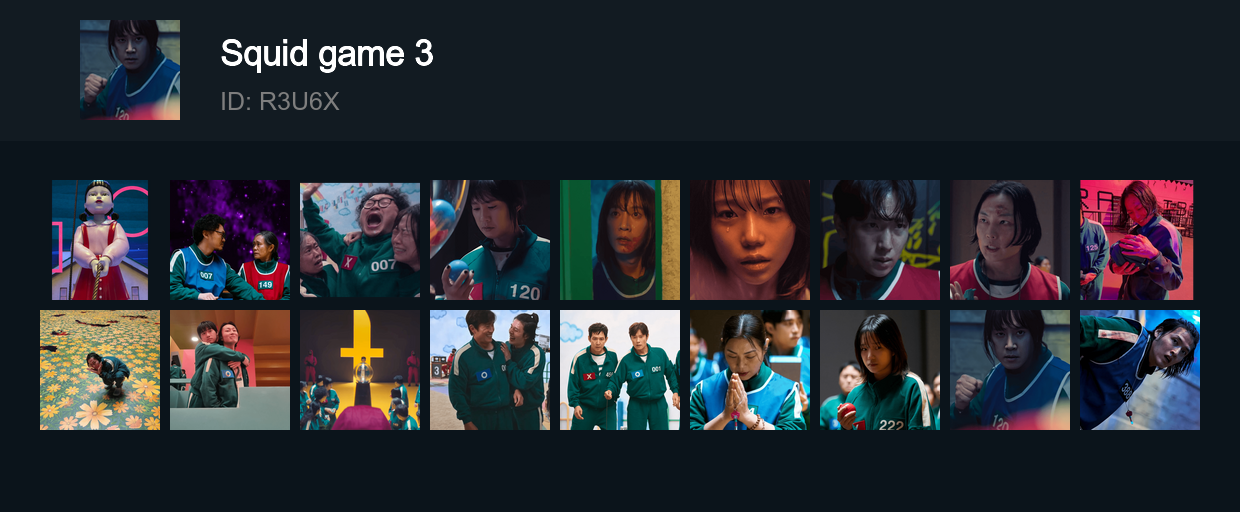1240x512 pixels.
Task: Open the red-vest player with bob hair thumbnail
Action: pyautogui.click(x=1010, y=240)
